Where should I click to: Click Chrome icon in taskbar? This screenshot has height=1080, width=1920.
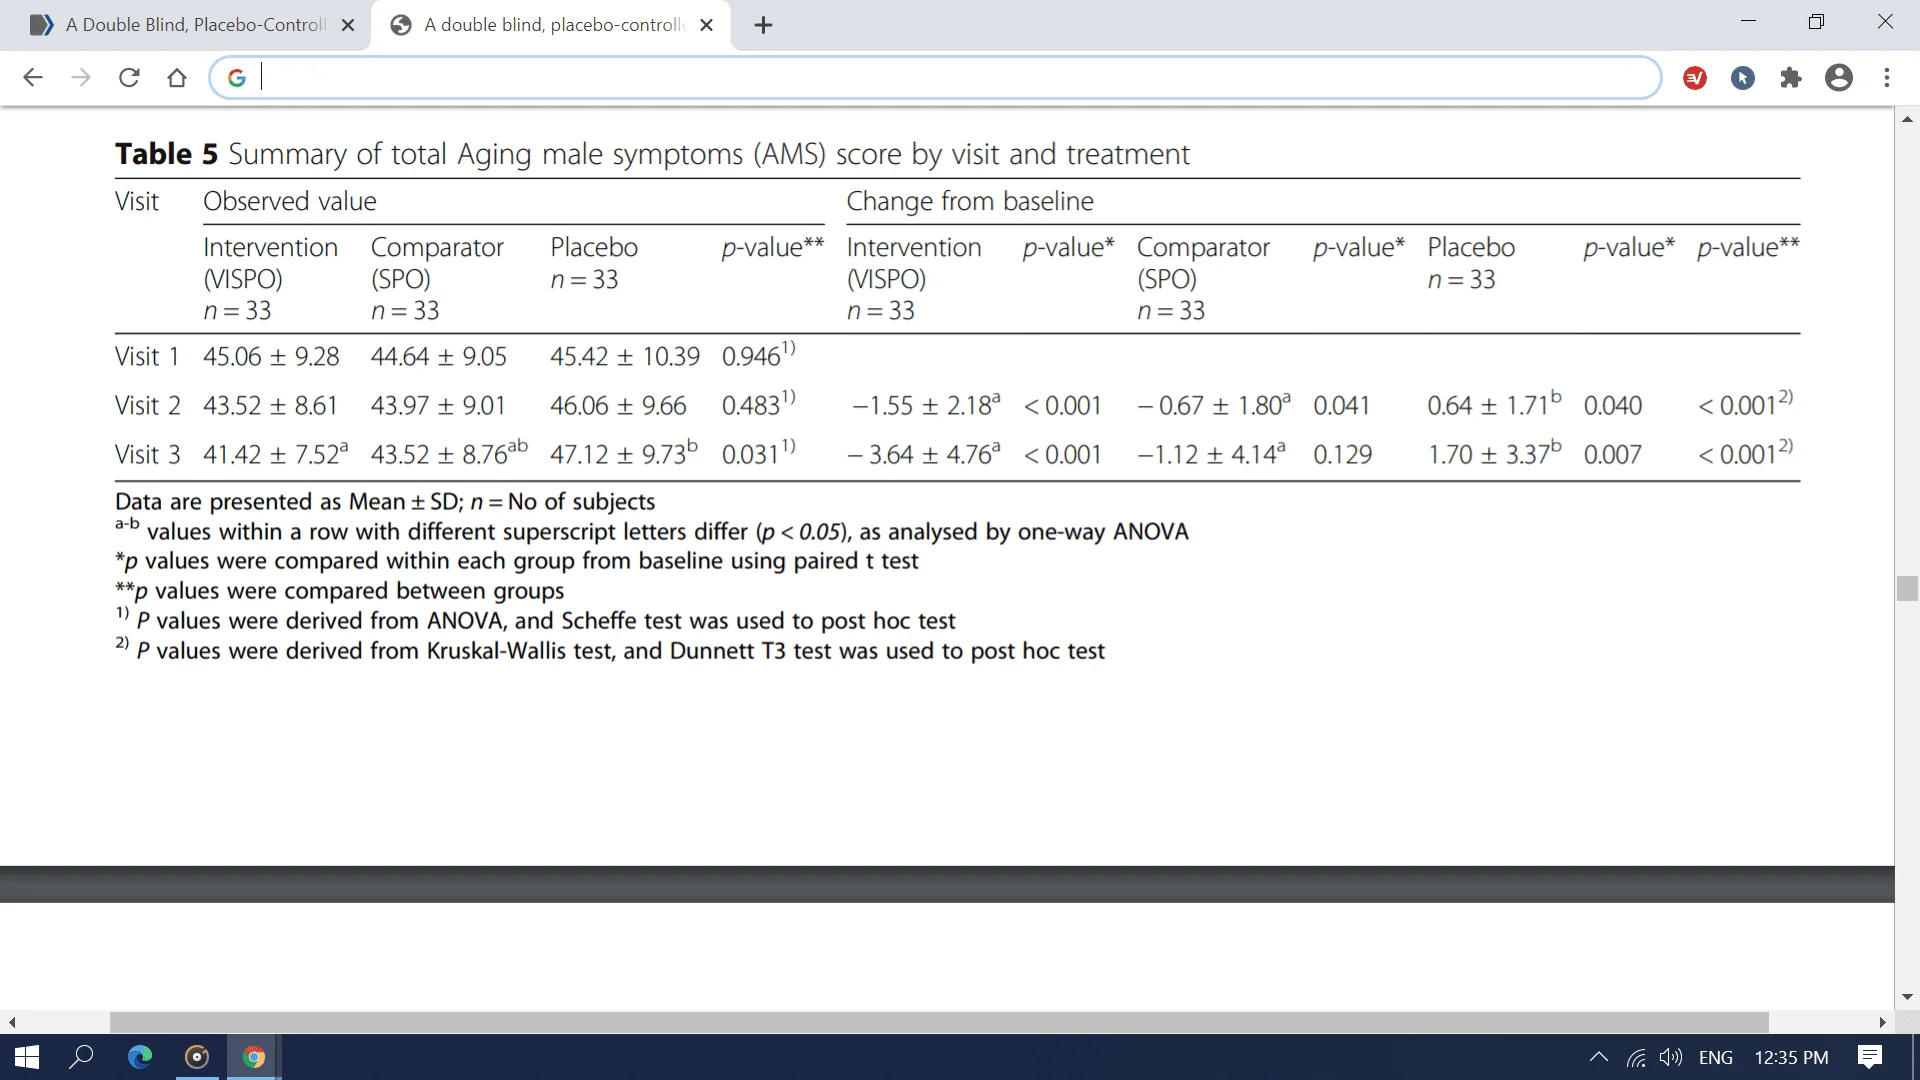[x=254, y=1057]
